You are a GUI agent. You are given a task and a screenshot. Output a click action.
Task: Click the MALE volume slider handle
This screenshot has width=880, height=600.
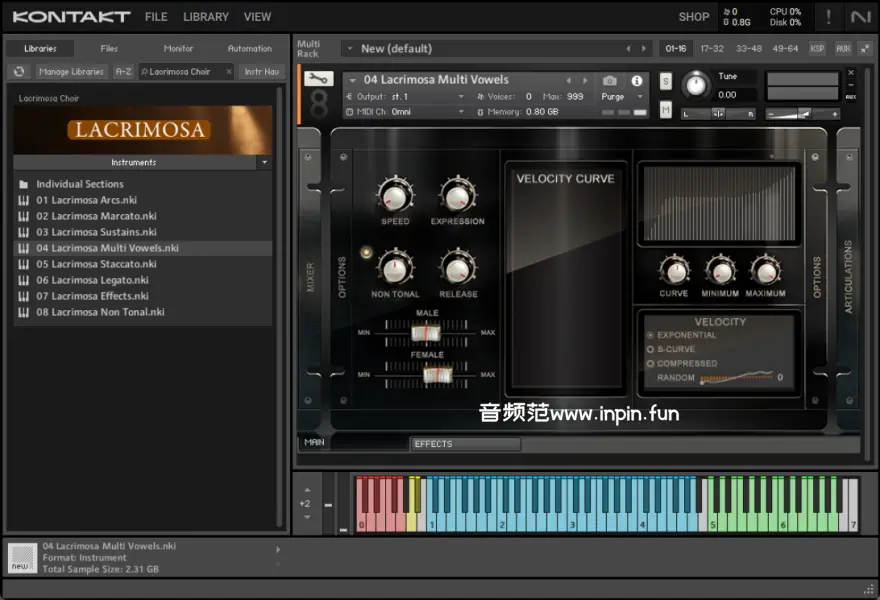(426, 332)
